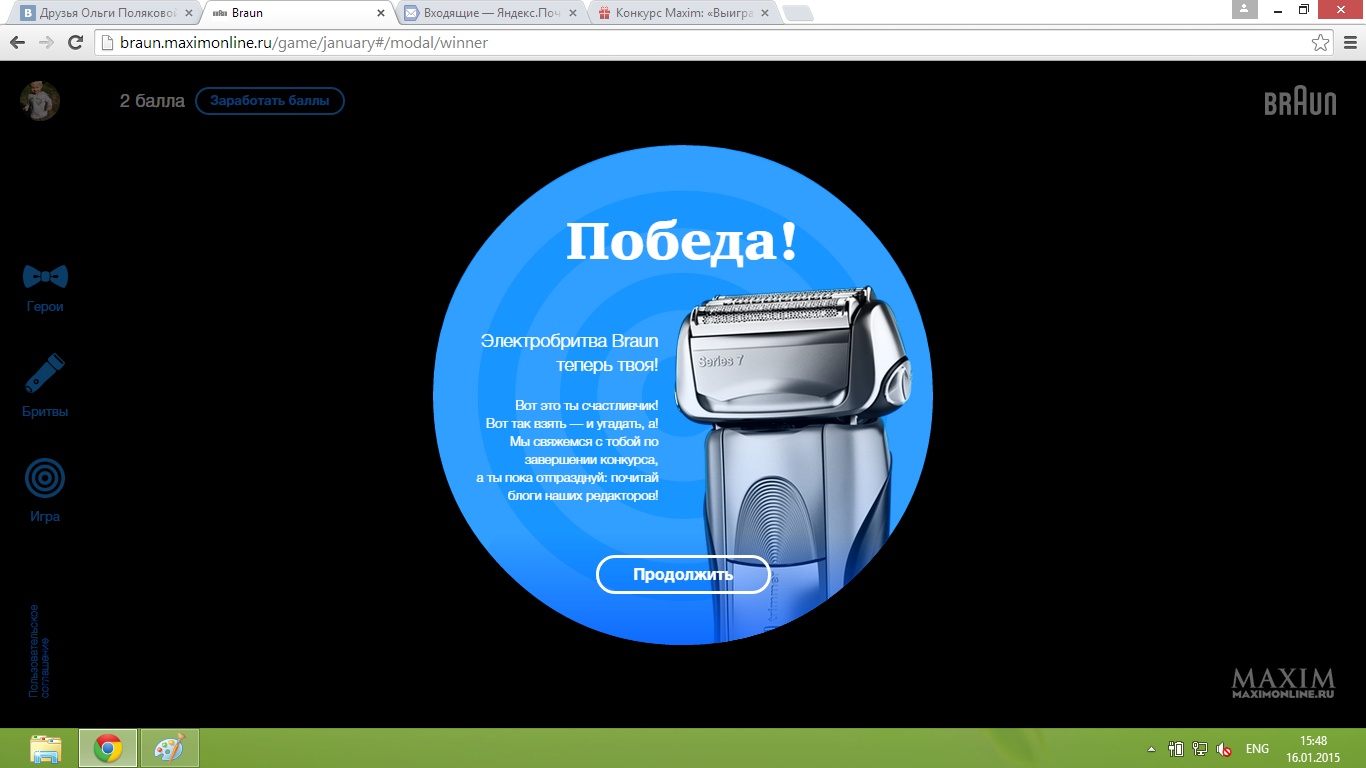Show hidden system tray icons
This screenshot has height=768, width=1366.
click(1151, 749)
